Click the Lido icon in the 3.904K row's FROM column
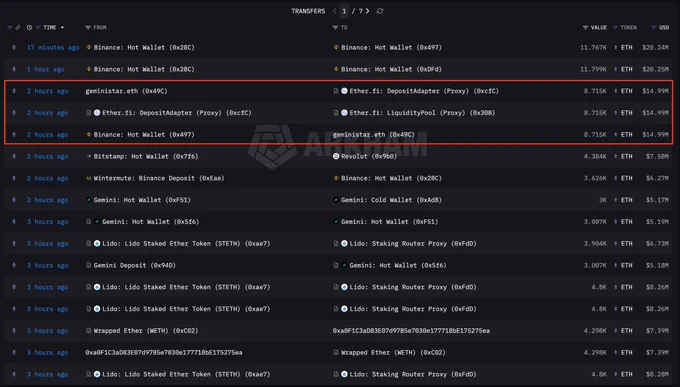The image size is (680, 387). coord(97,243)
